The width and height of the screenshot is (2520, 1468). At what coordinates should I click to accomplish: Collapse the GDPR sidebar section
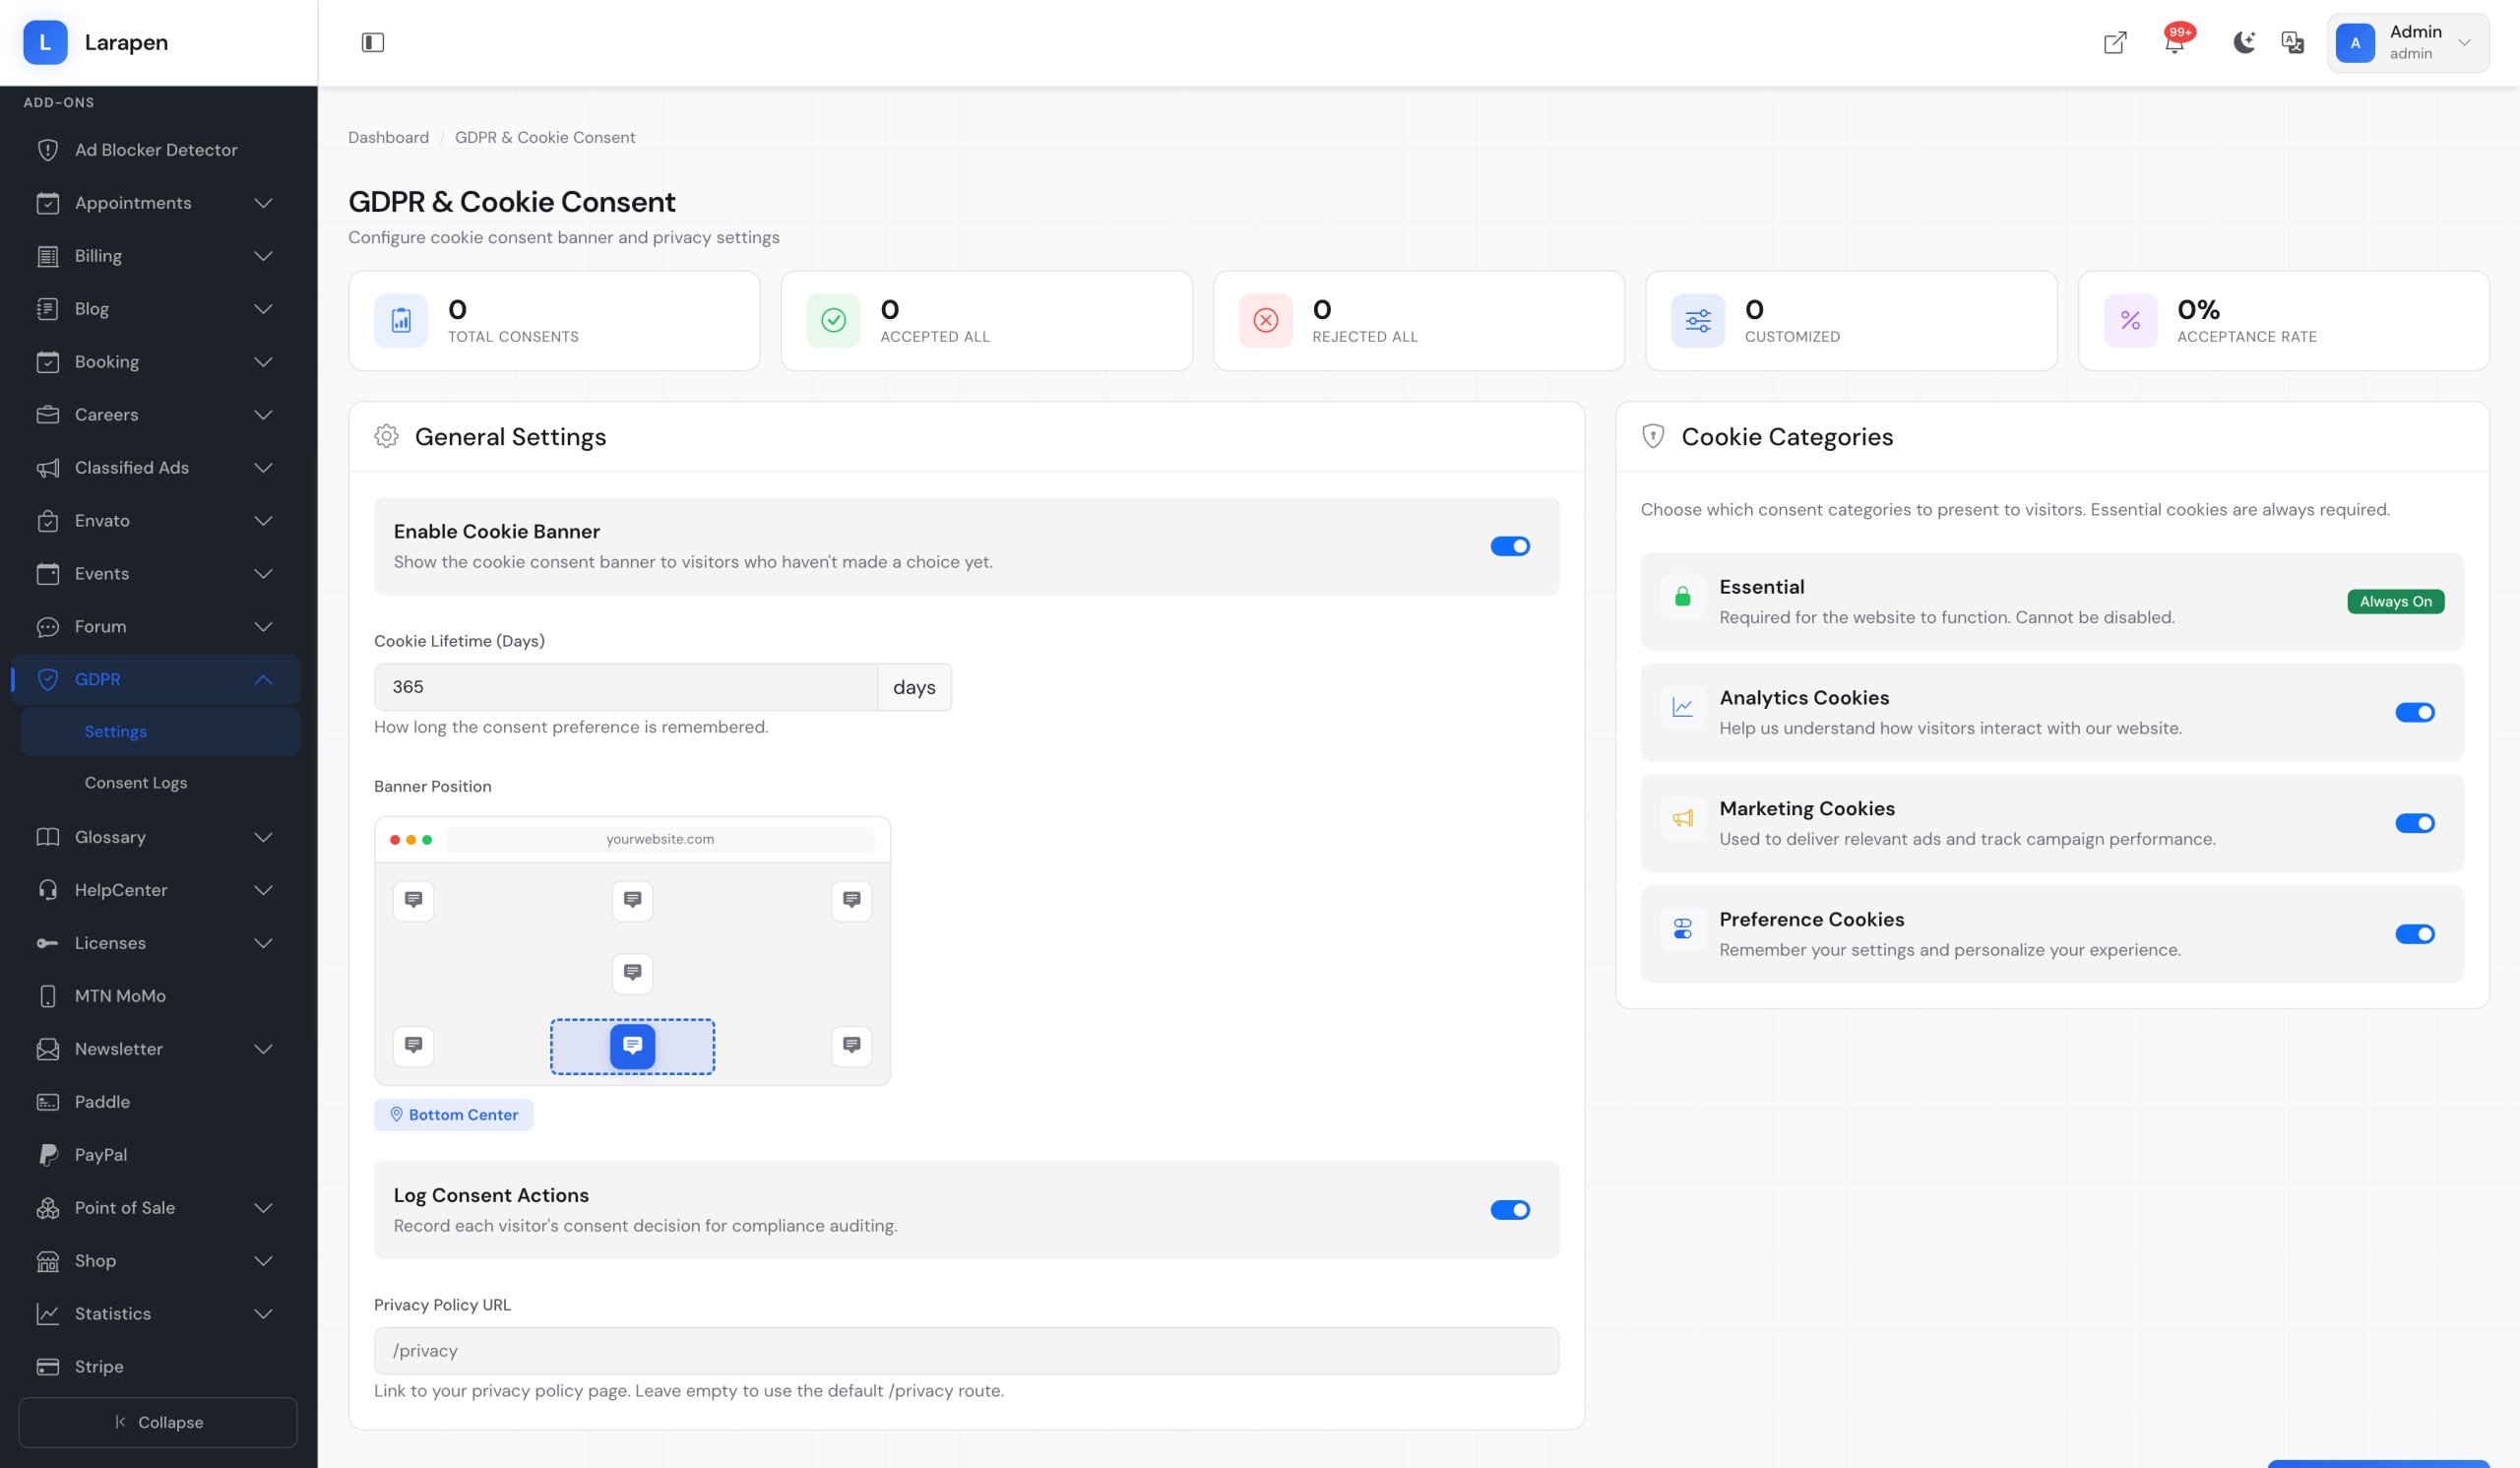click(x=155, y=680)
